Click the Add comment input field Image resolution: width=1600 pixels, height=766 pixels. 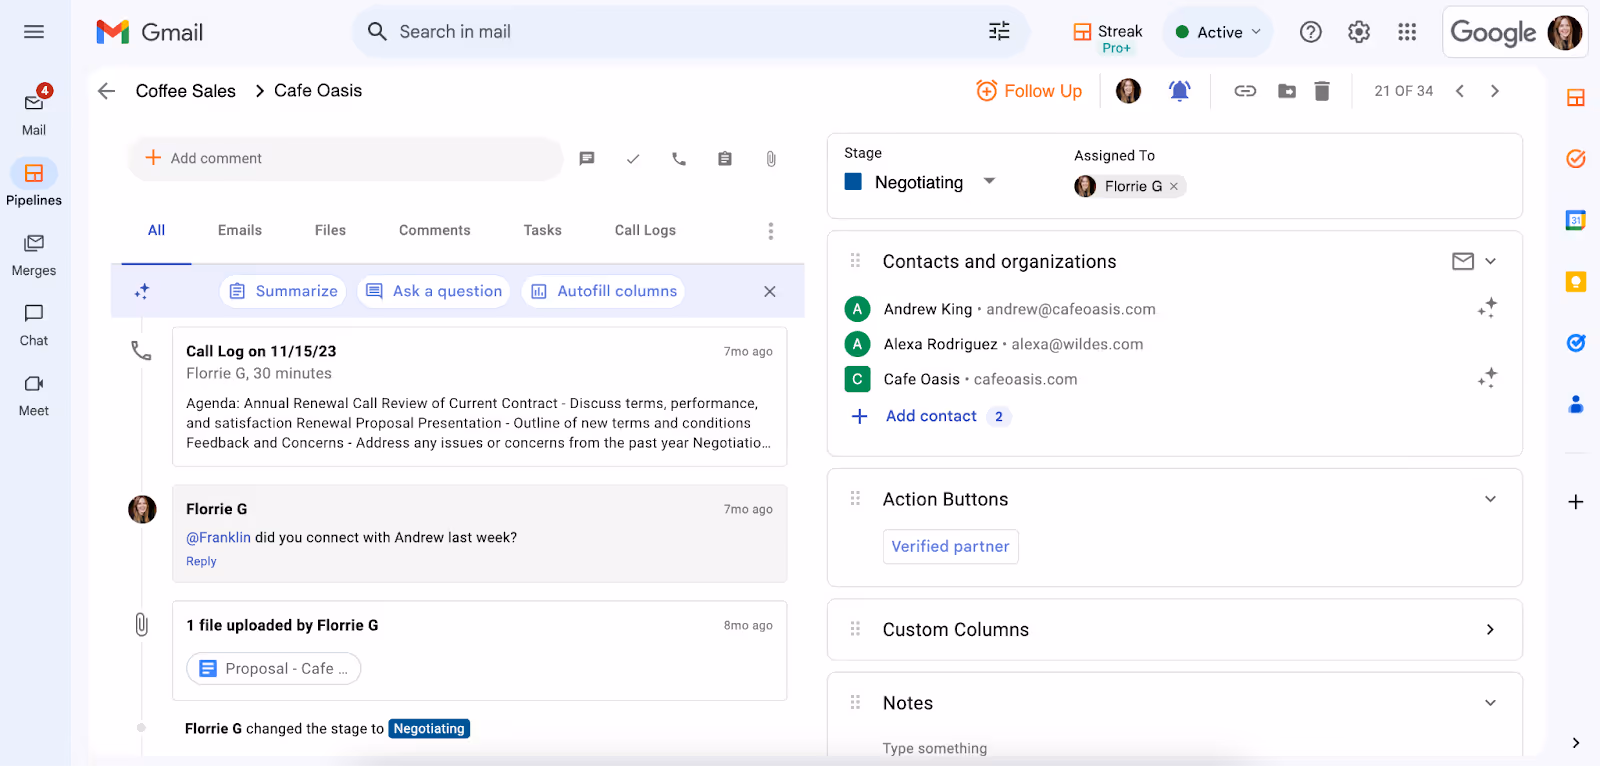(x=345, y=158)
